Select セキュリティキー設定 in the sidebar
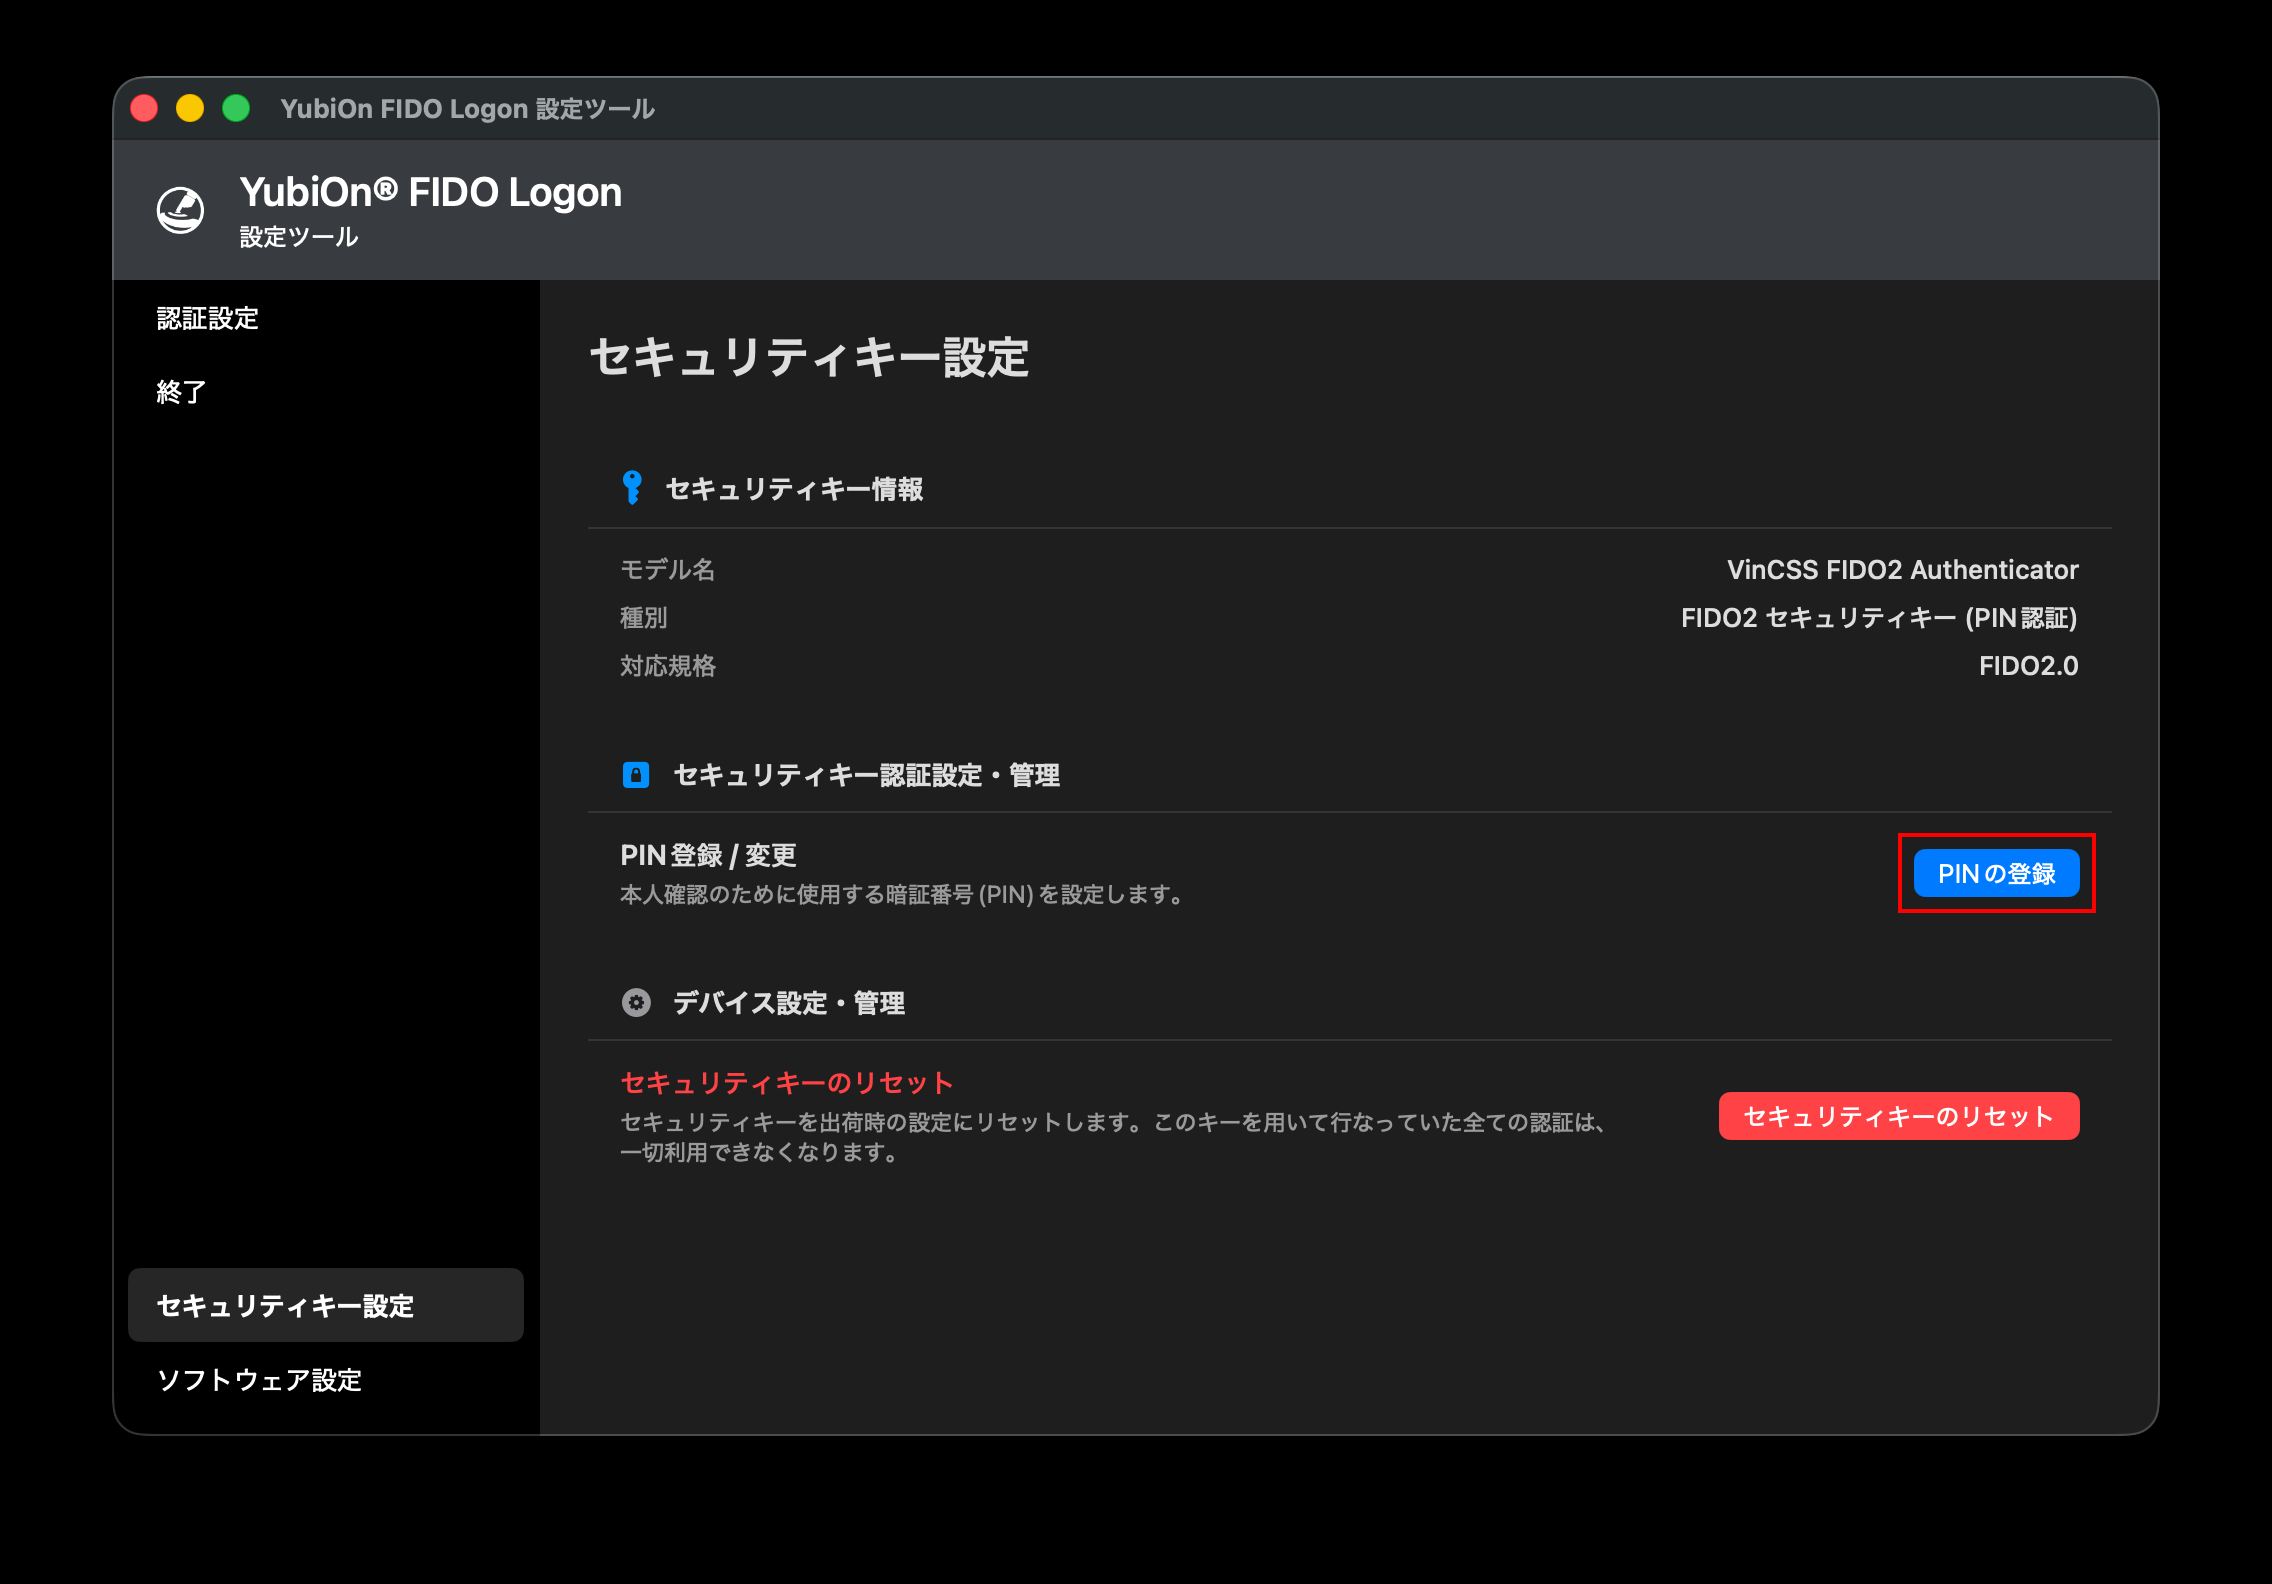The height and width of the screenshot is (1584, 2272). click(x=326, y=1305)
